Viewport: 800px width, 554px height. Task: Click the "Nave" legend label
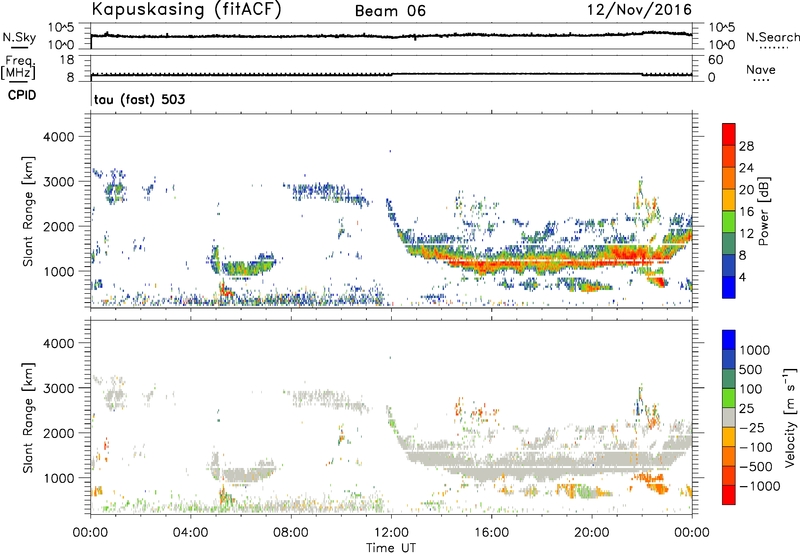761,69
